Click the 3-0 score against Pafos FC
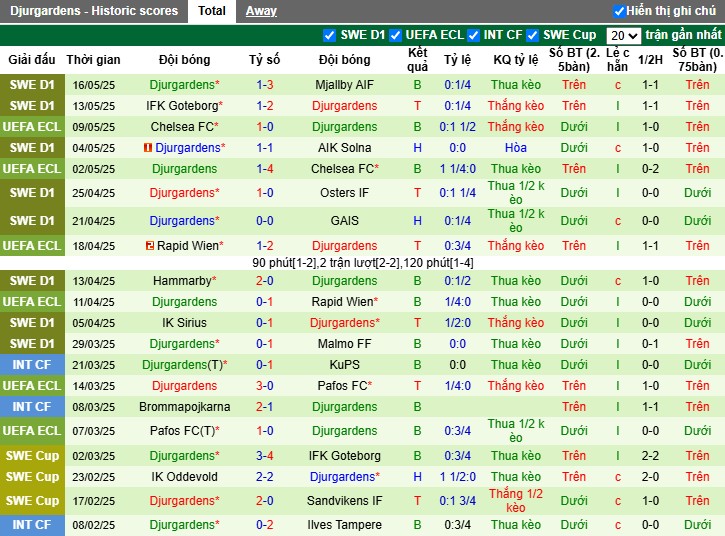Screen dimensions: 725x536 (265, 386)
